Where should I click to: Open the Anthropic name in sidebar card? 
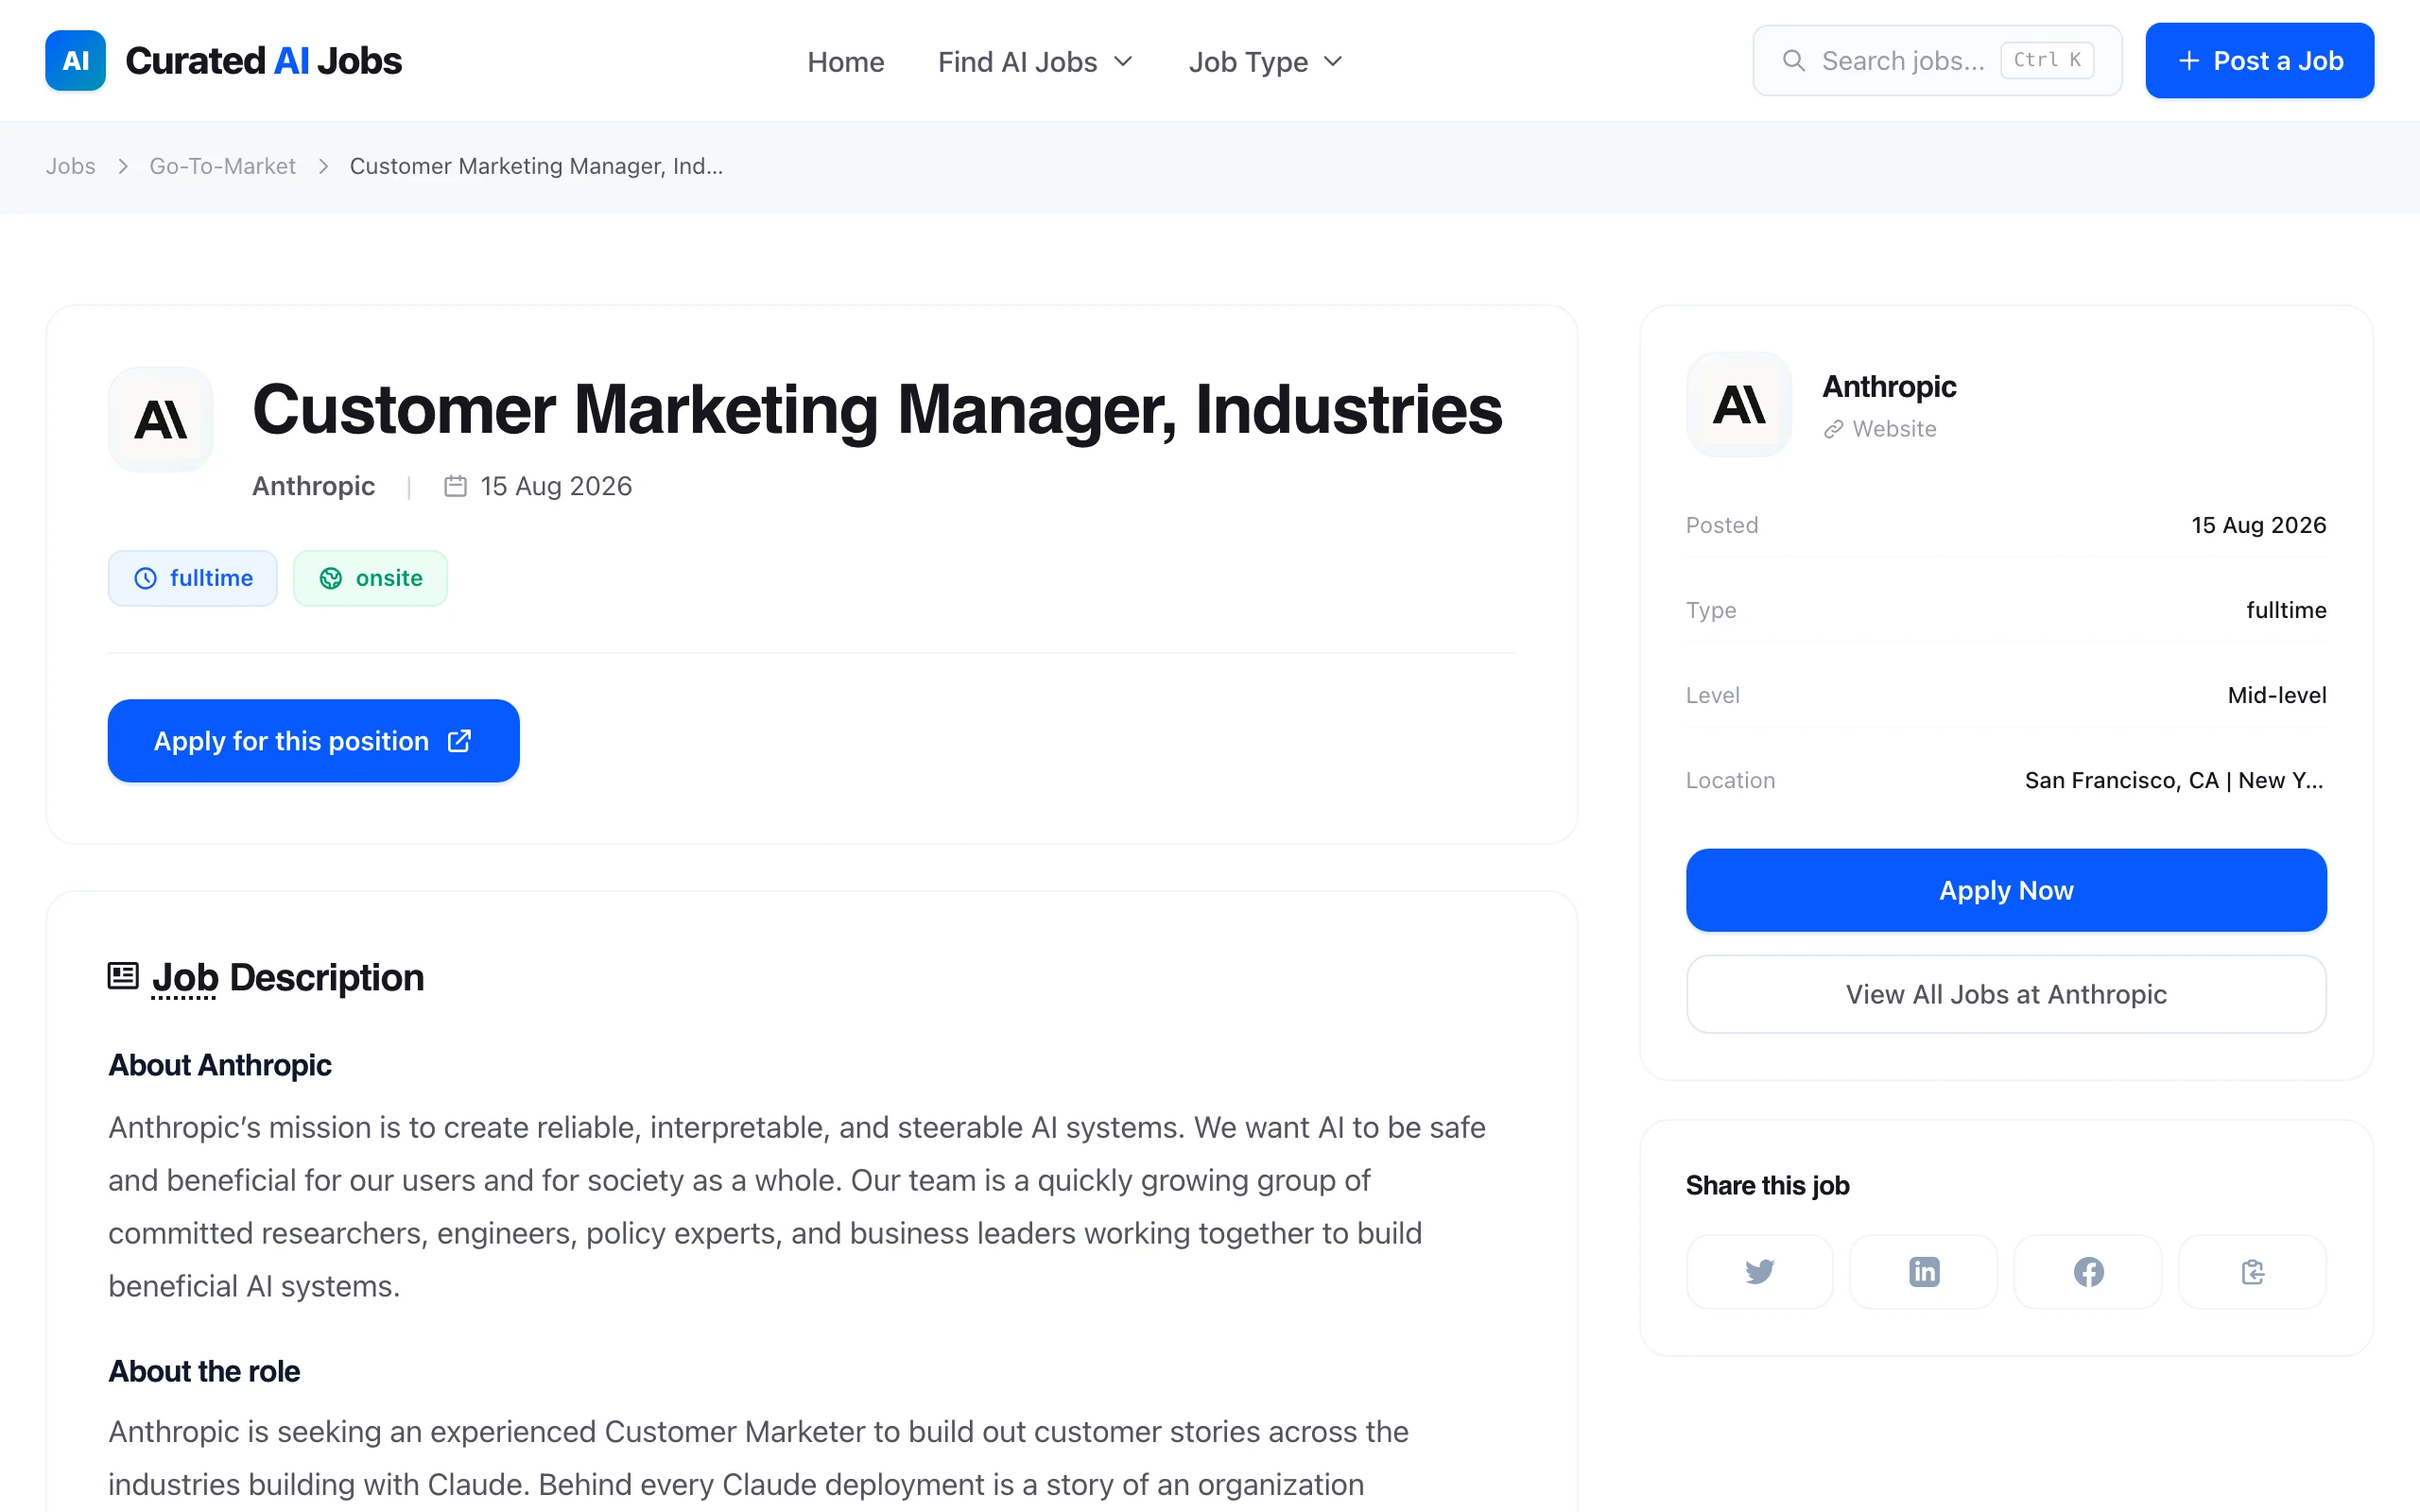click(x=1889, y=386)
